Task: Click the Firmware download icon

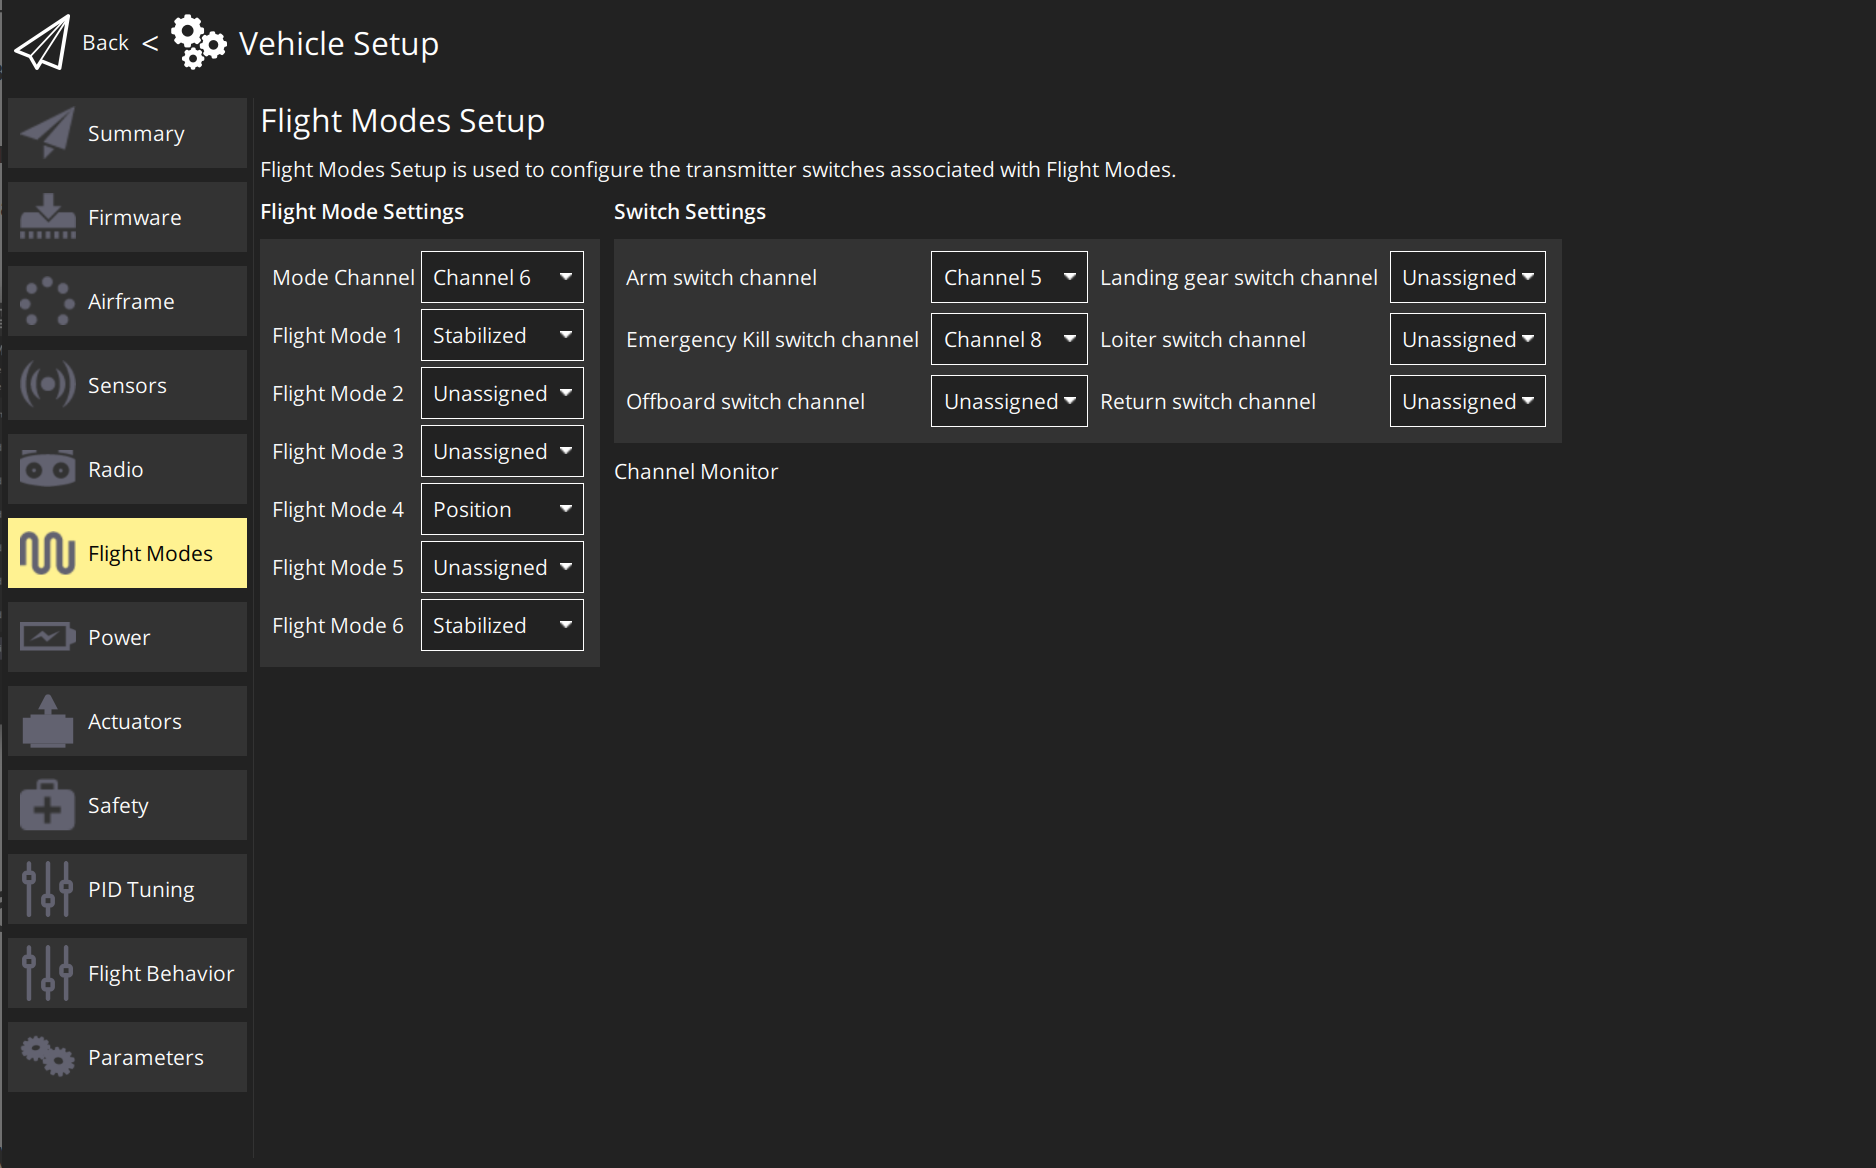Action: click(47, 217)
